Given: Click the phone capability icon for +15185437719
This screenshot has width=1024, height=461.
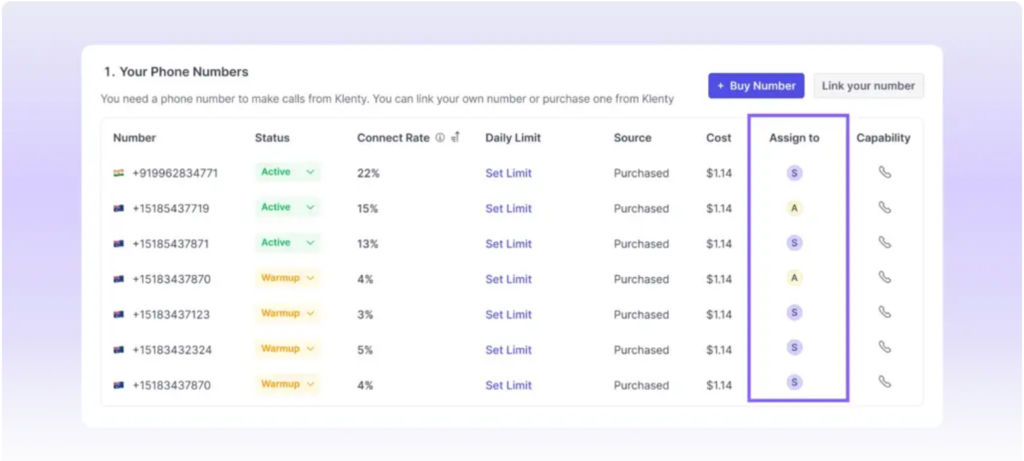Looking at the screenshot, I should point(884,208).
